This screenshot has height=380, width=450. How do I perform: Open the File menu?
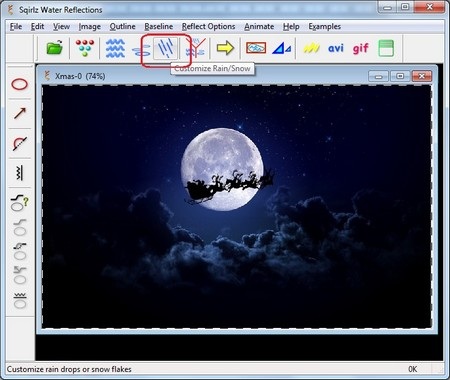pos(16,26)
